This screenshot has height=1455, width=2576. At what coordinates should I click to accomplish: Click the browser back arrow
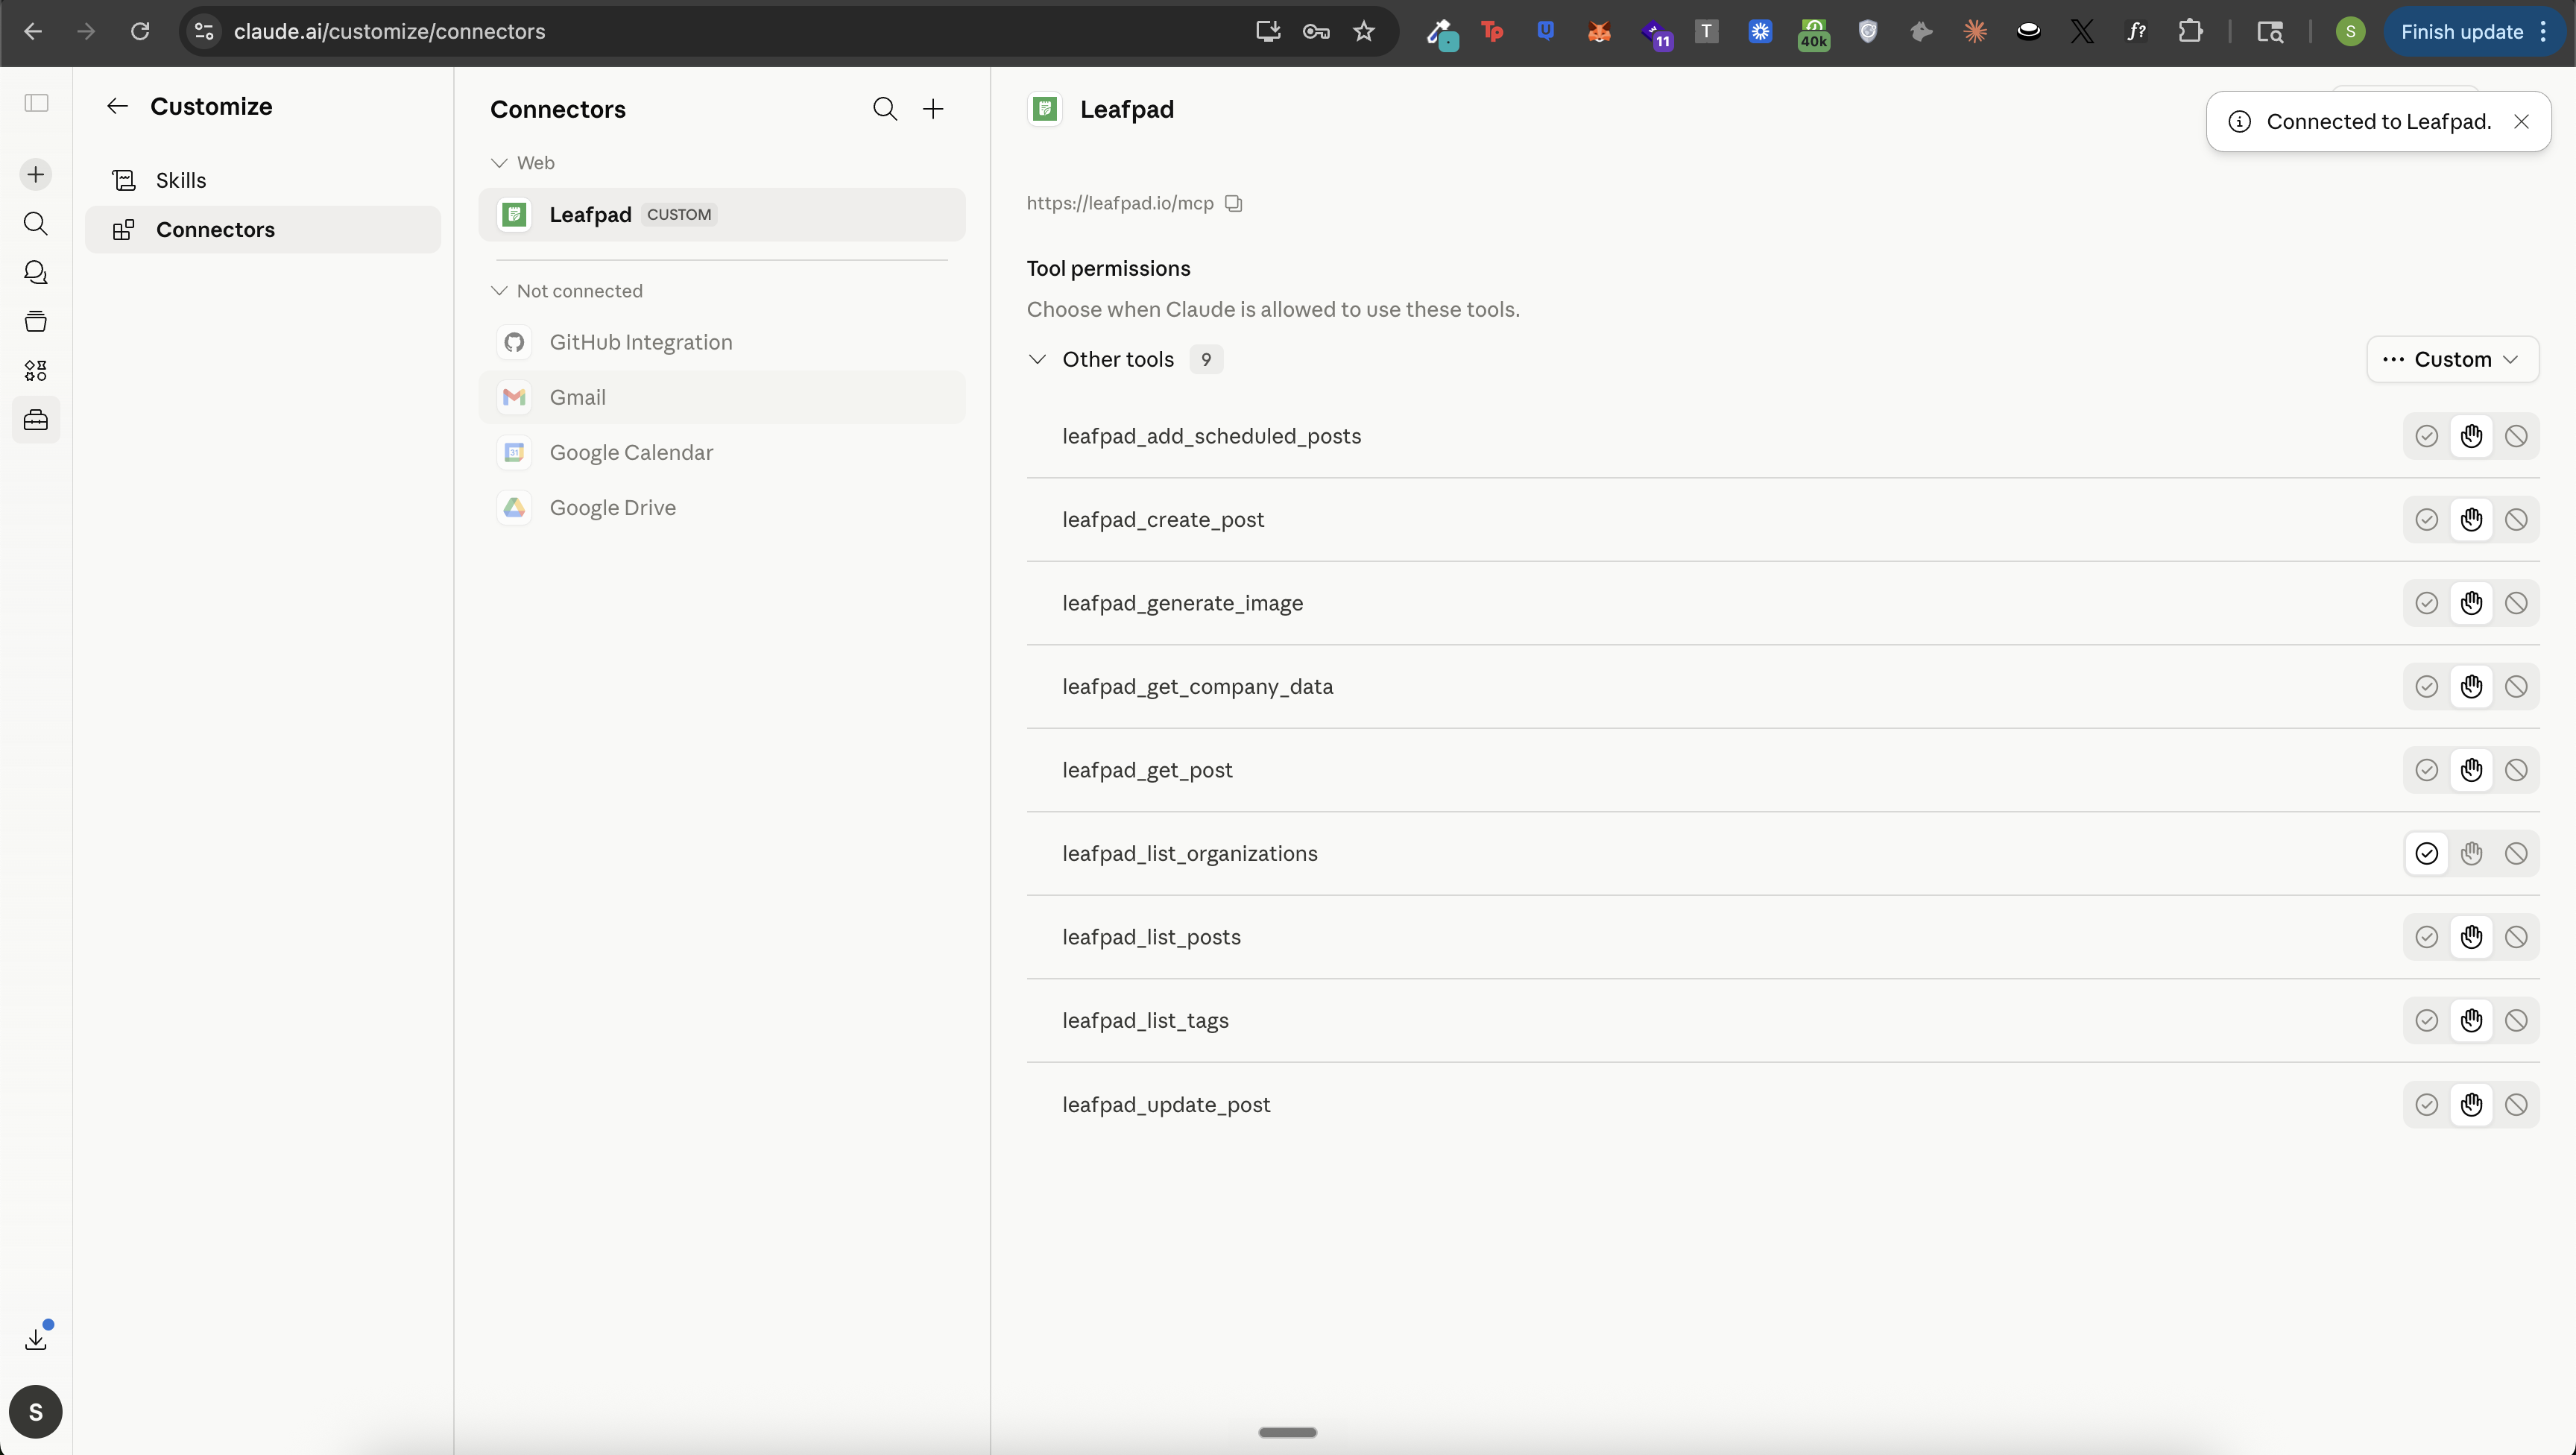pos(33,31)
